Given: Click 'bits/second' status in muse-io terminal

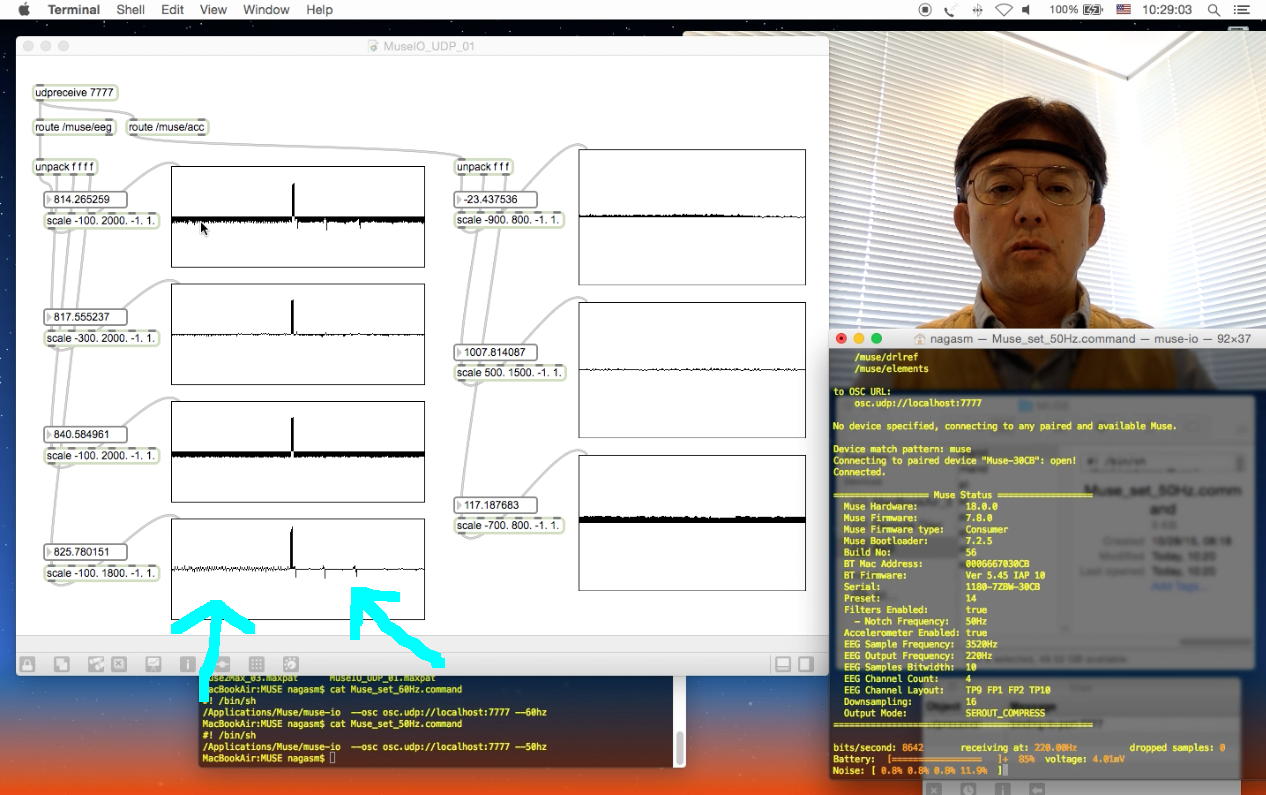Looking at the screenshot, I should tap(878, 747).
